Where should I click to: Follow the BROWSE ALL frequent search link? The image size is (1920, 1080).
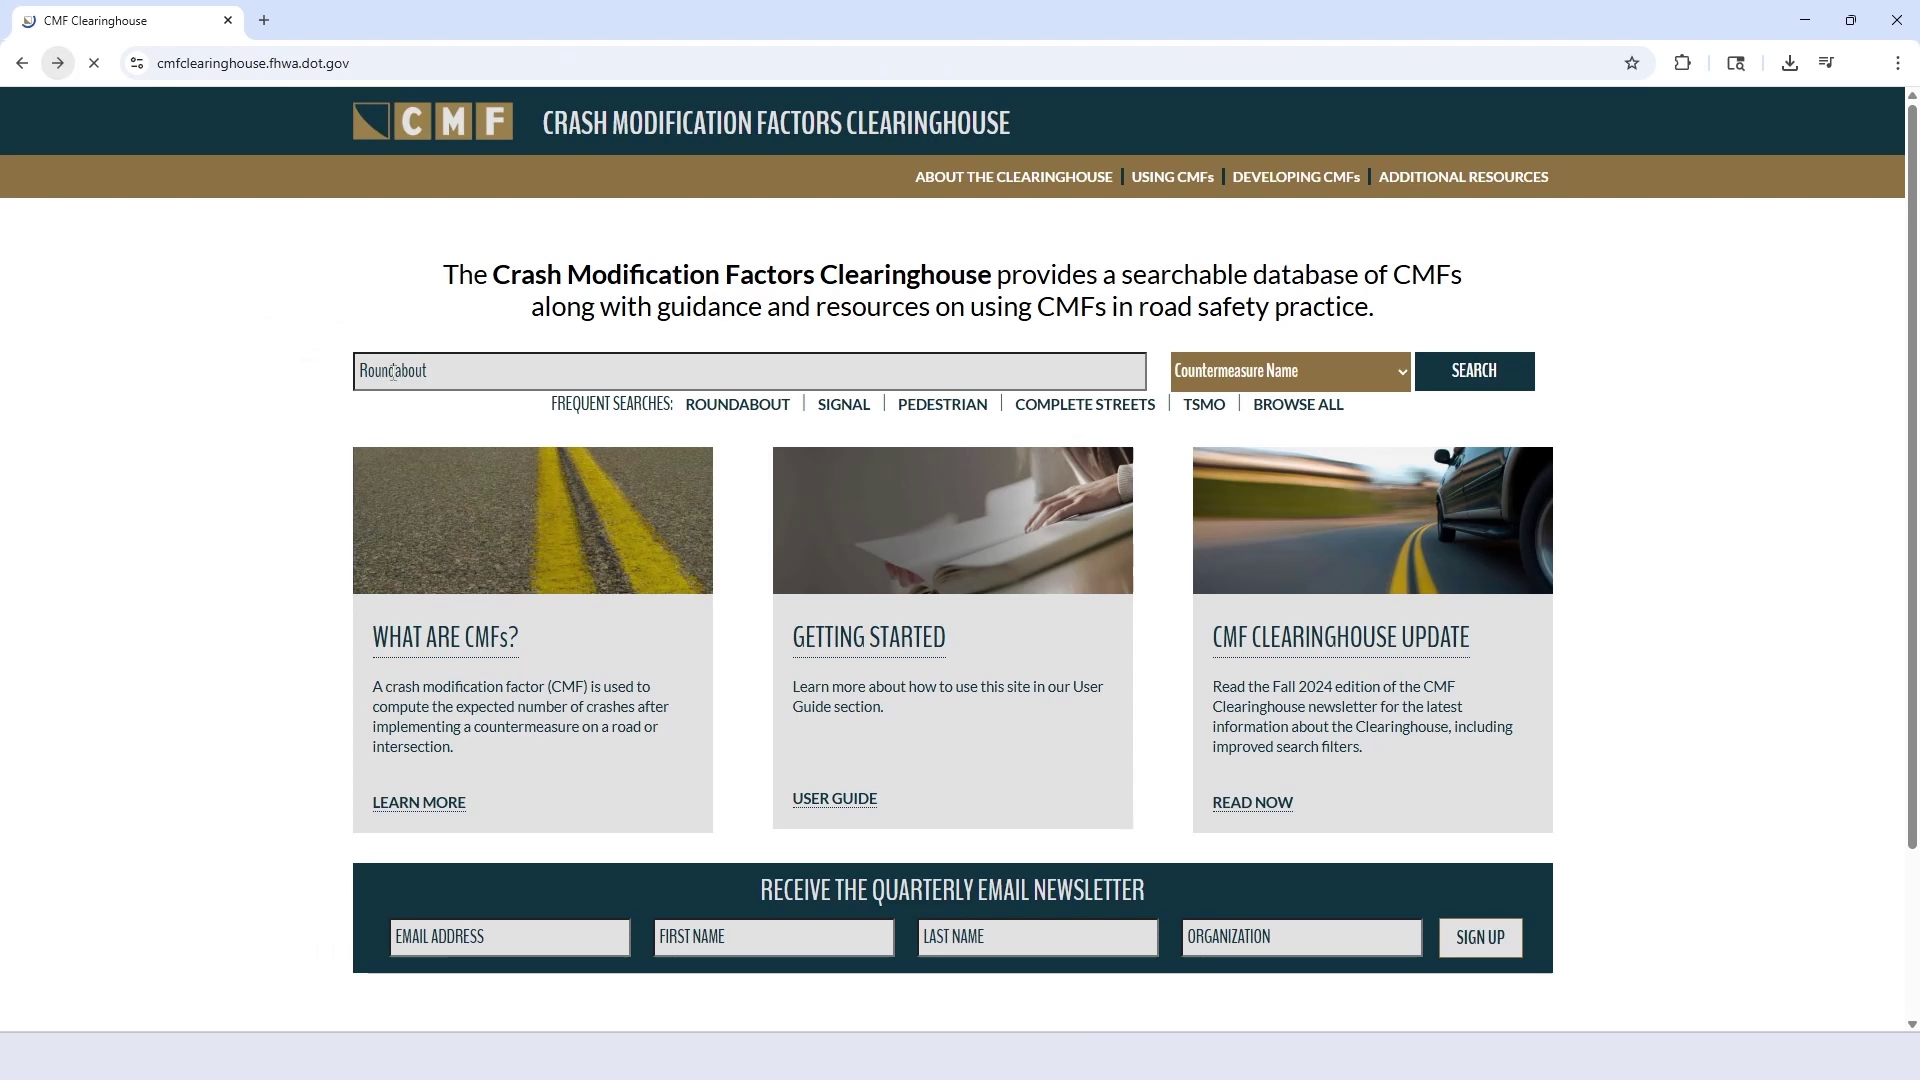coord(1298,405)
